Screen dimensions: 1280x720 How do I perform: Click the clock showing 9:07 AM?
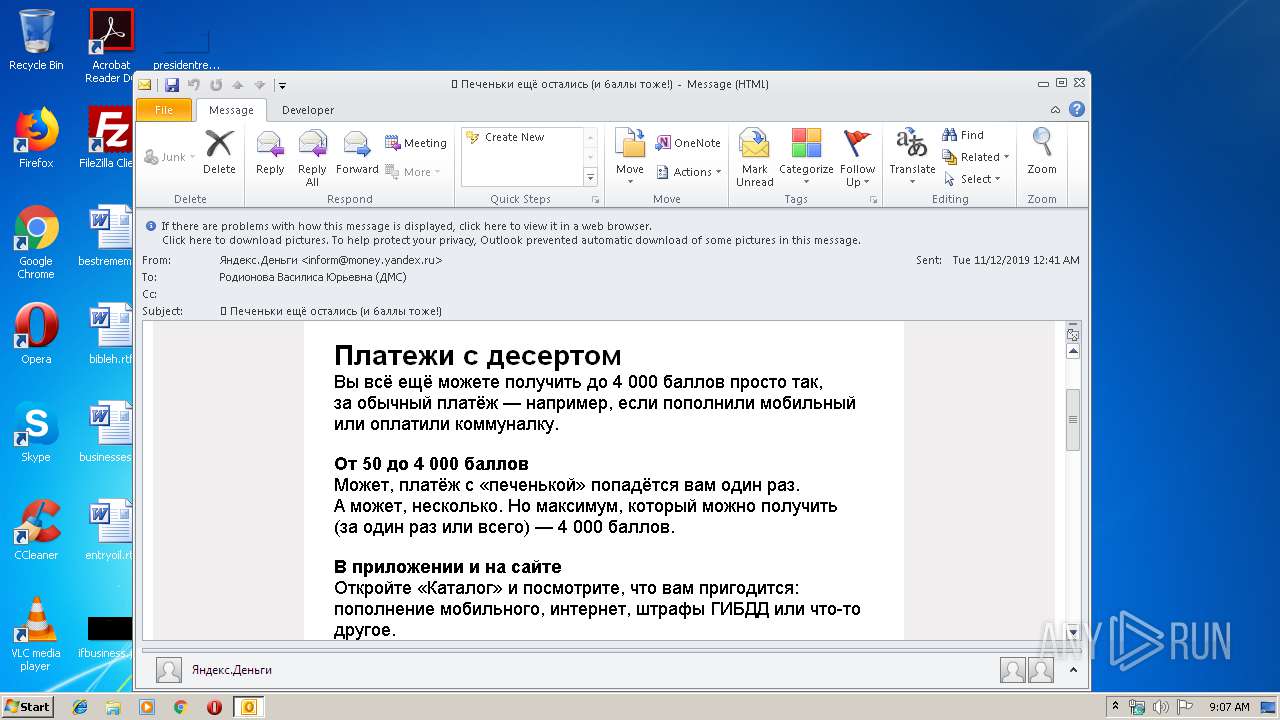tap(1229, 707)
